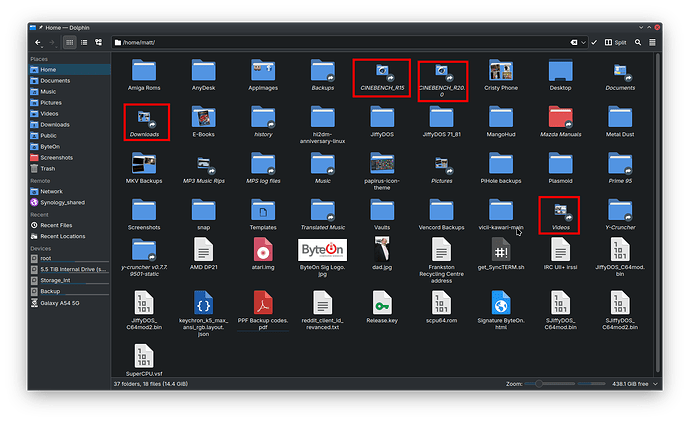Select the Downloads folder in file view
This screenshot has height=422, width=690.
(144, 123)
